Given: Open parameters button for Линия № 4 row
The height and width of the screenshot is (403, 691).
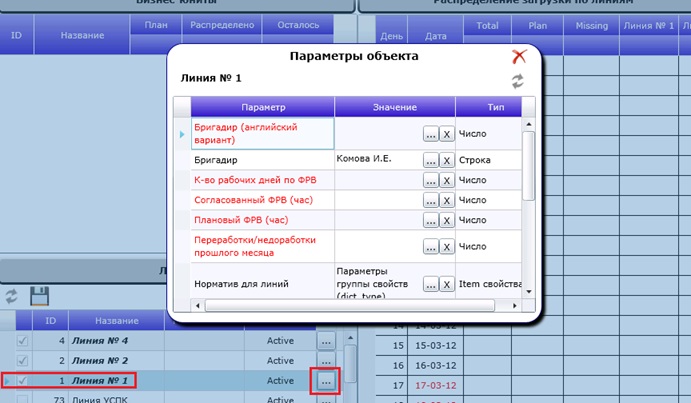Looking at the screenshot, I should pyautogui.click(x=326, y=341).
